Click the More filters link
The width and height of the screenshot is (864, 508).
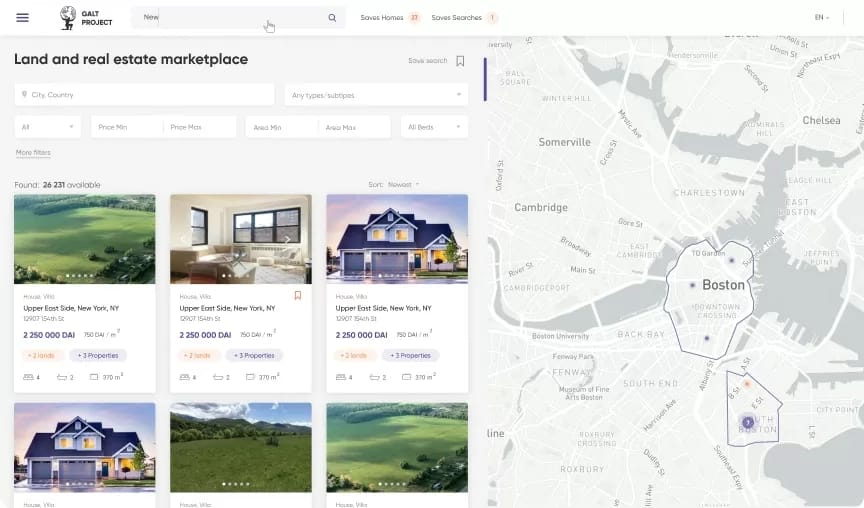pos(33,153)
